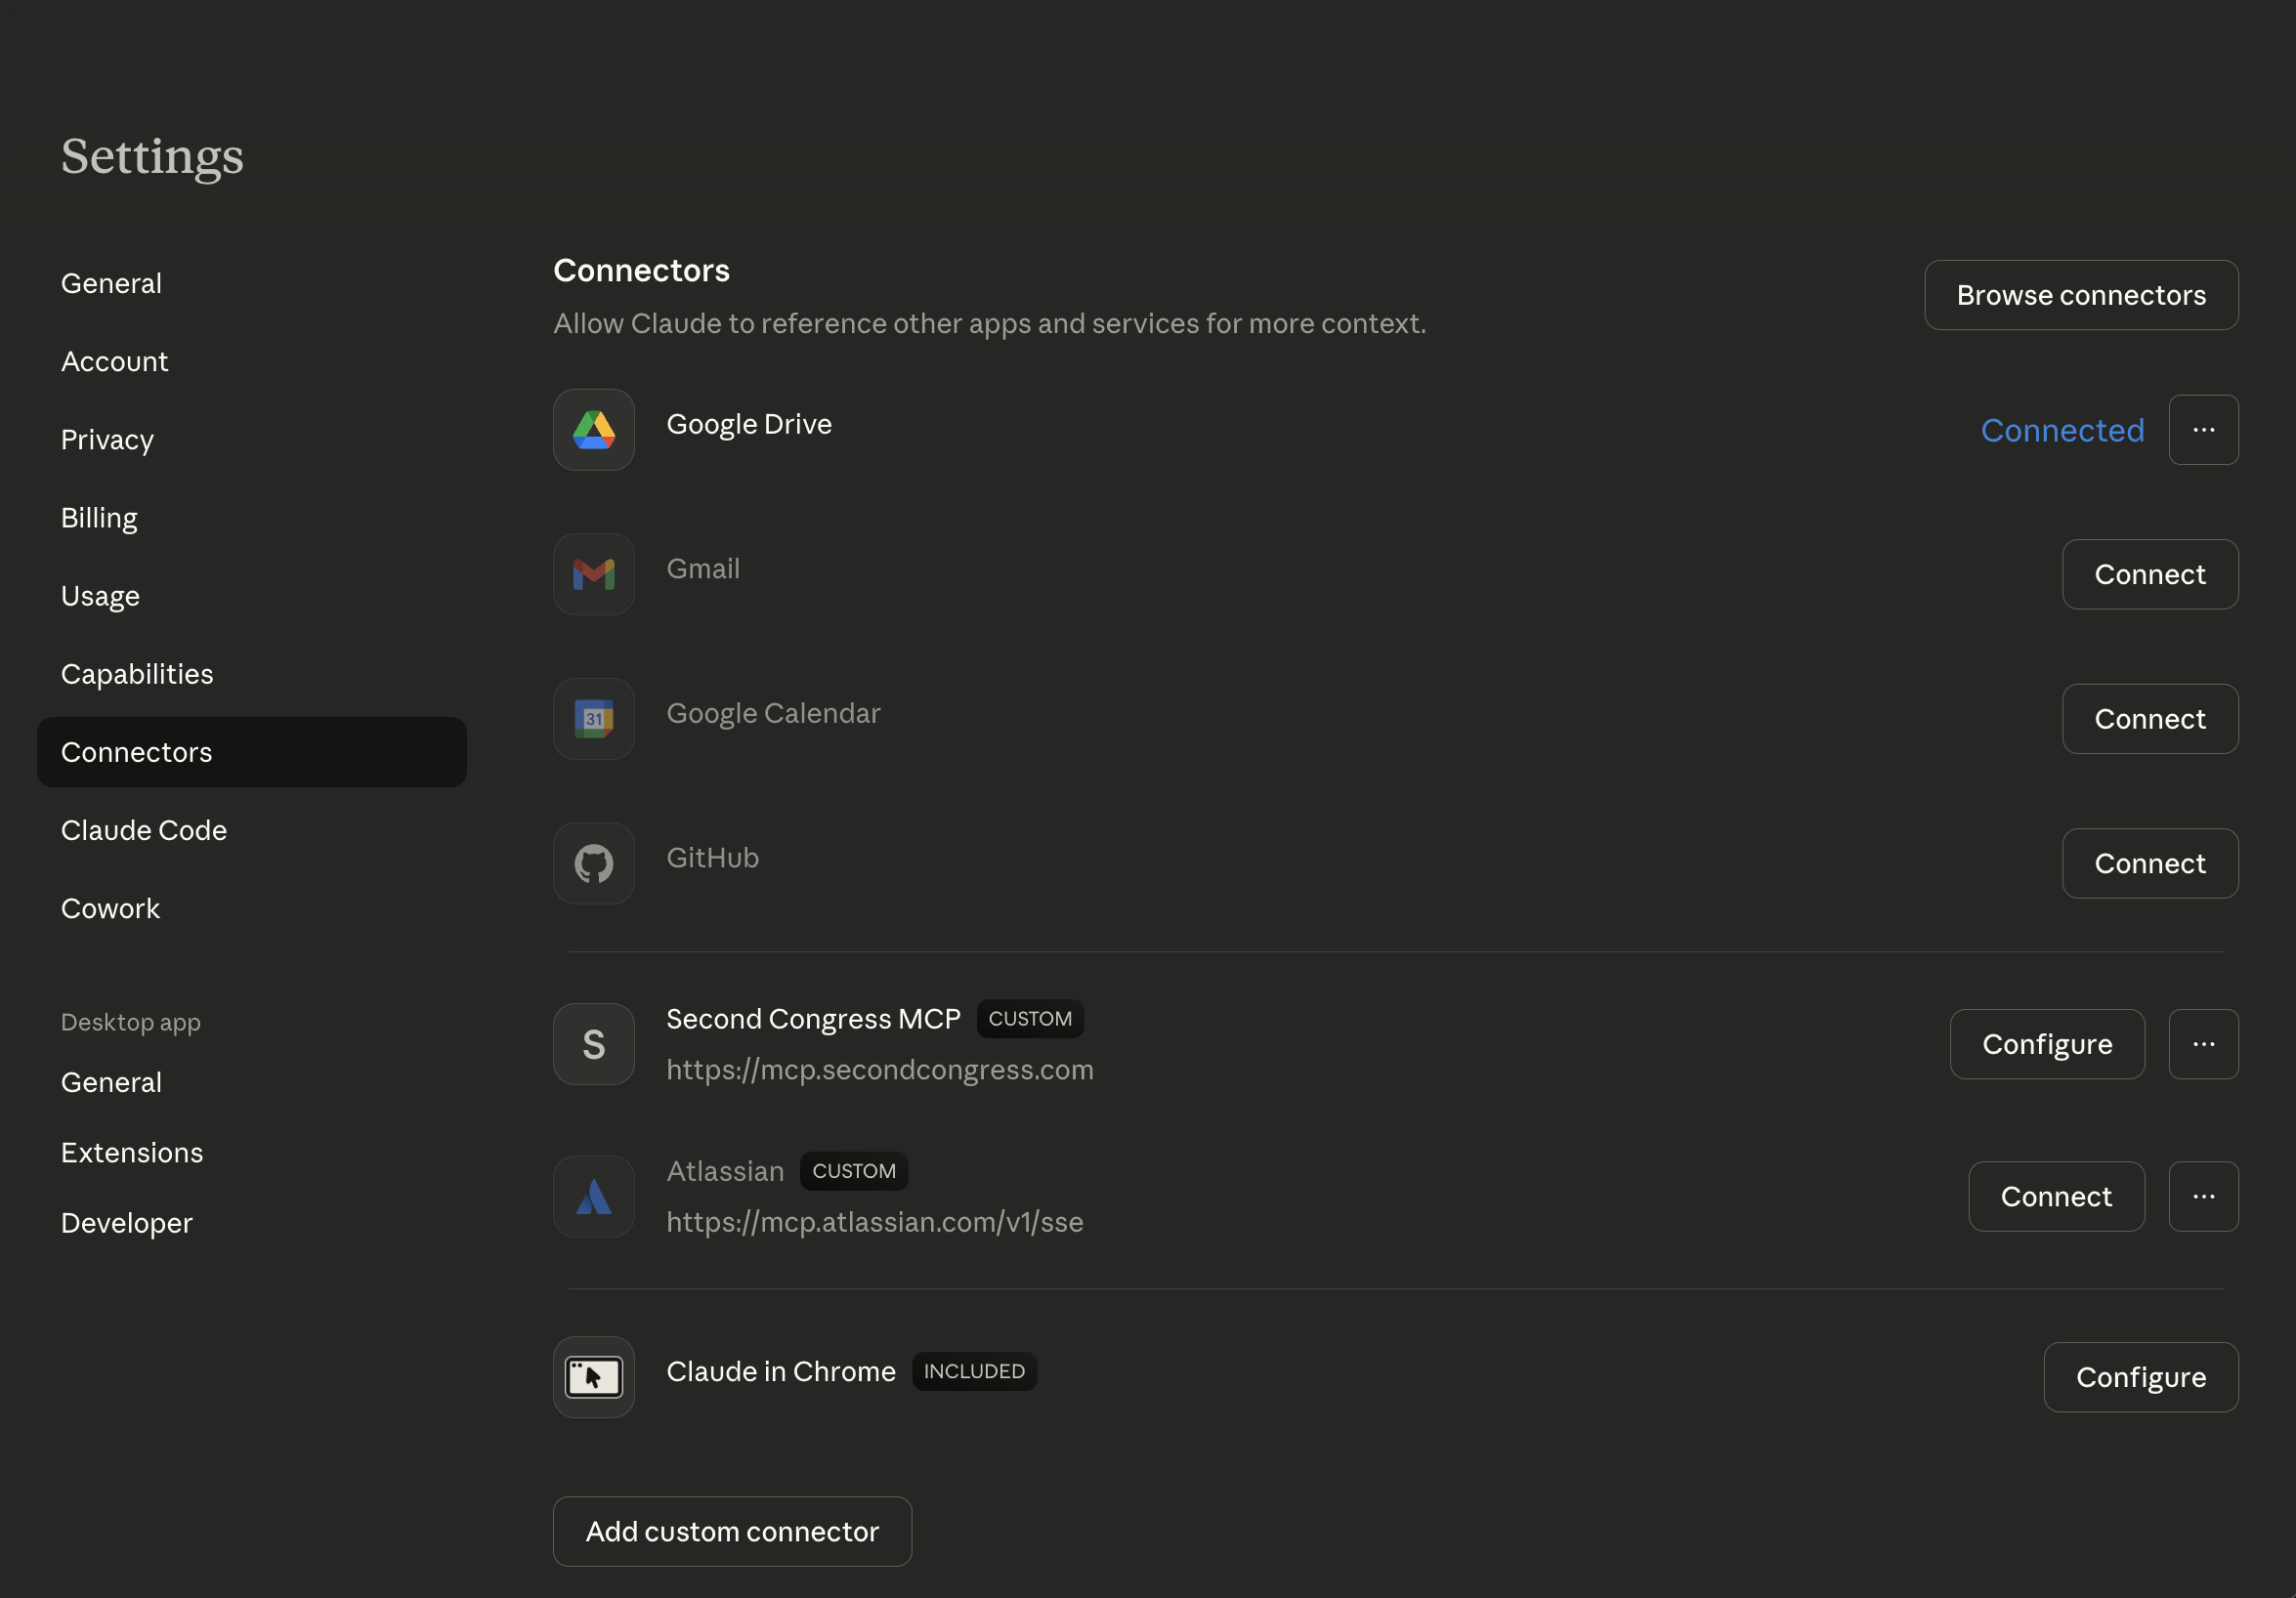Select Connectors in the sidebar

click(252, 752)
